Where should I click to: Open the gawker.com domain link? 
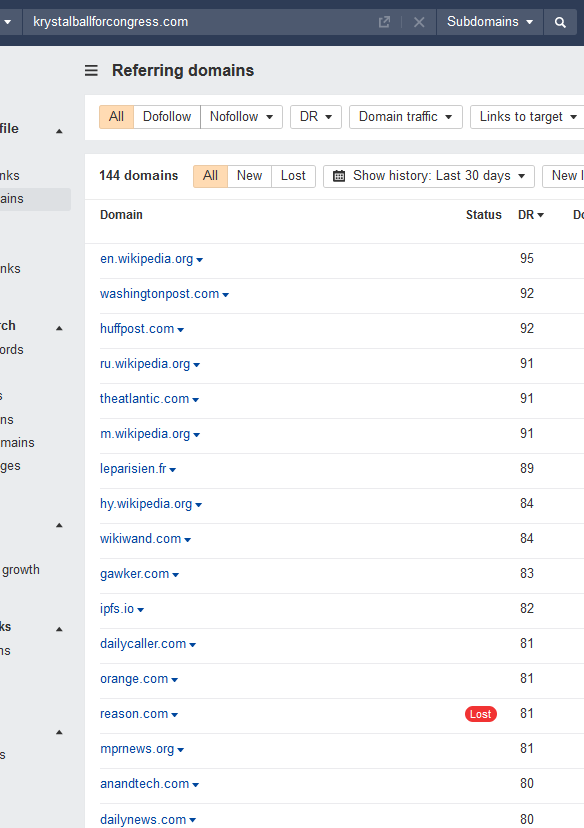[x=135, y=573]
